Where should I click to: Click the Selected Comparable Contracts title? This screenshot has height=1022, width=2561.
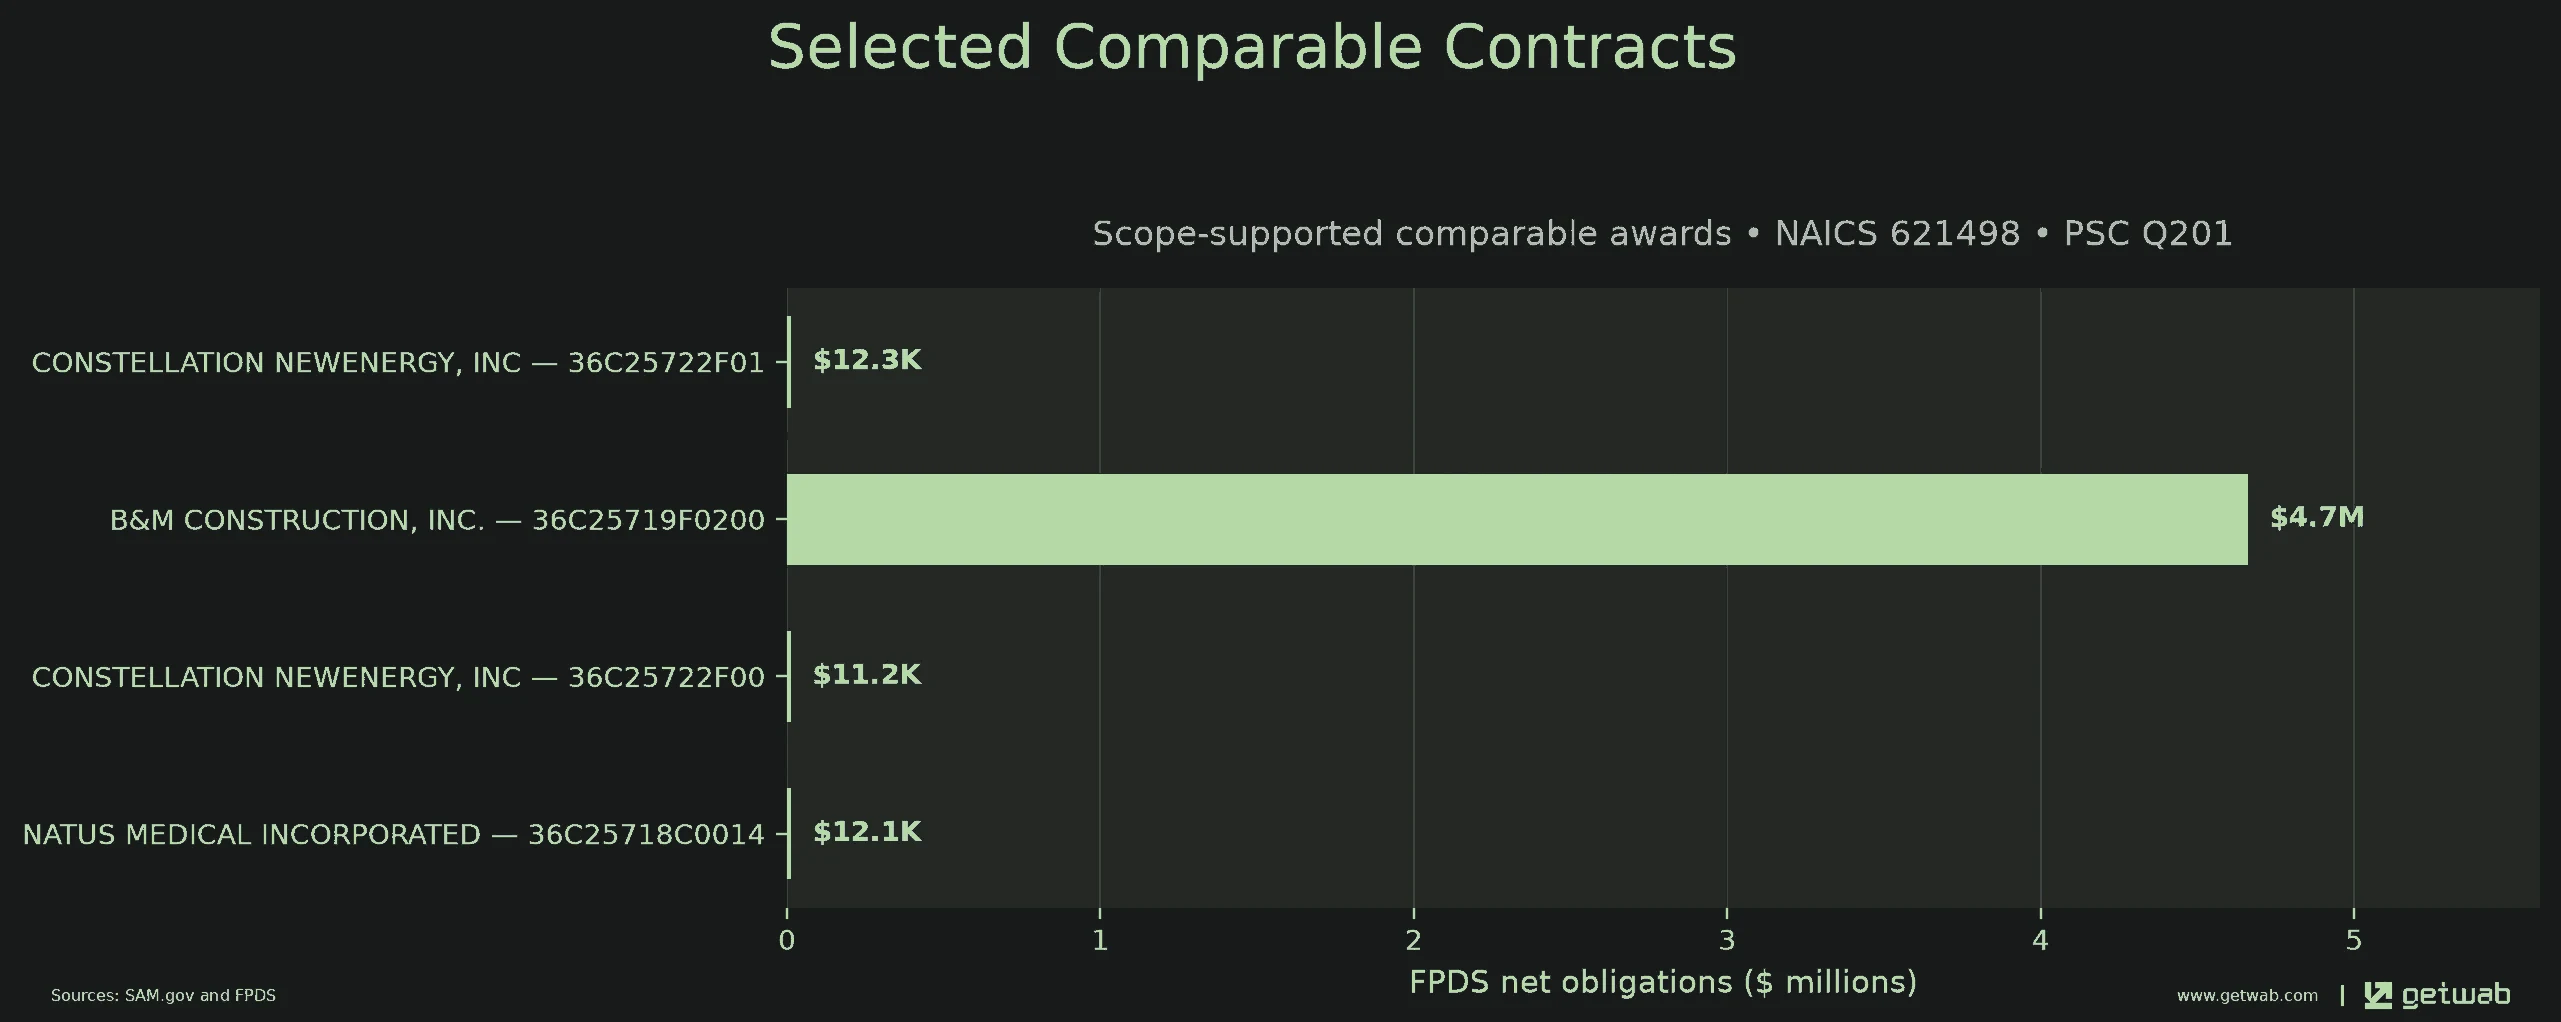[x=1252, y=47]
